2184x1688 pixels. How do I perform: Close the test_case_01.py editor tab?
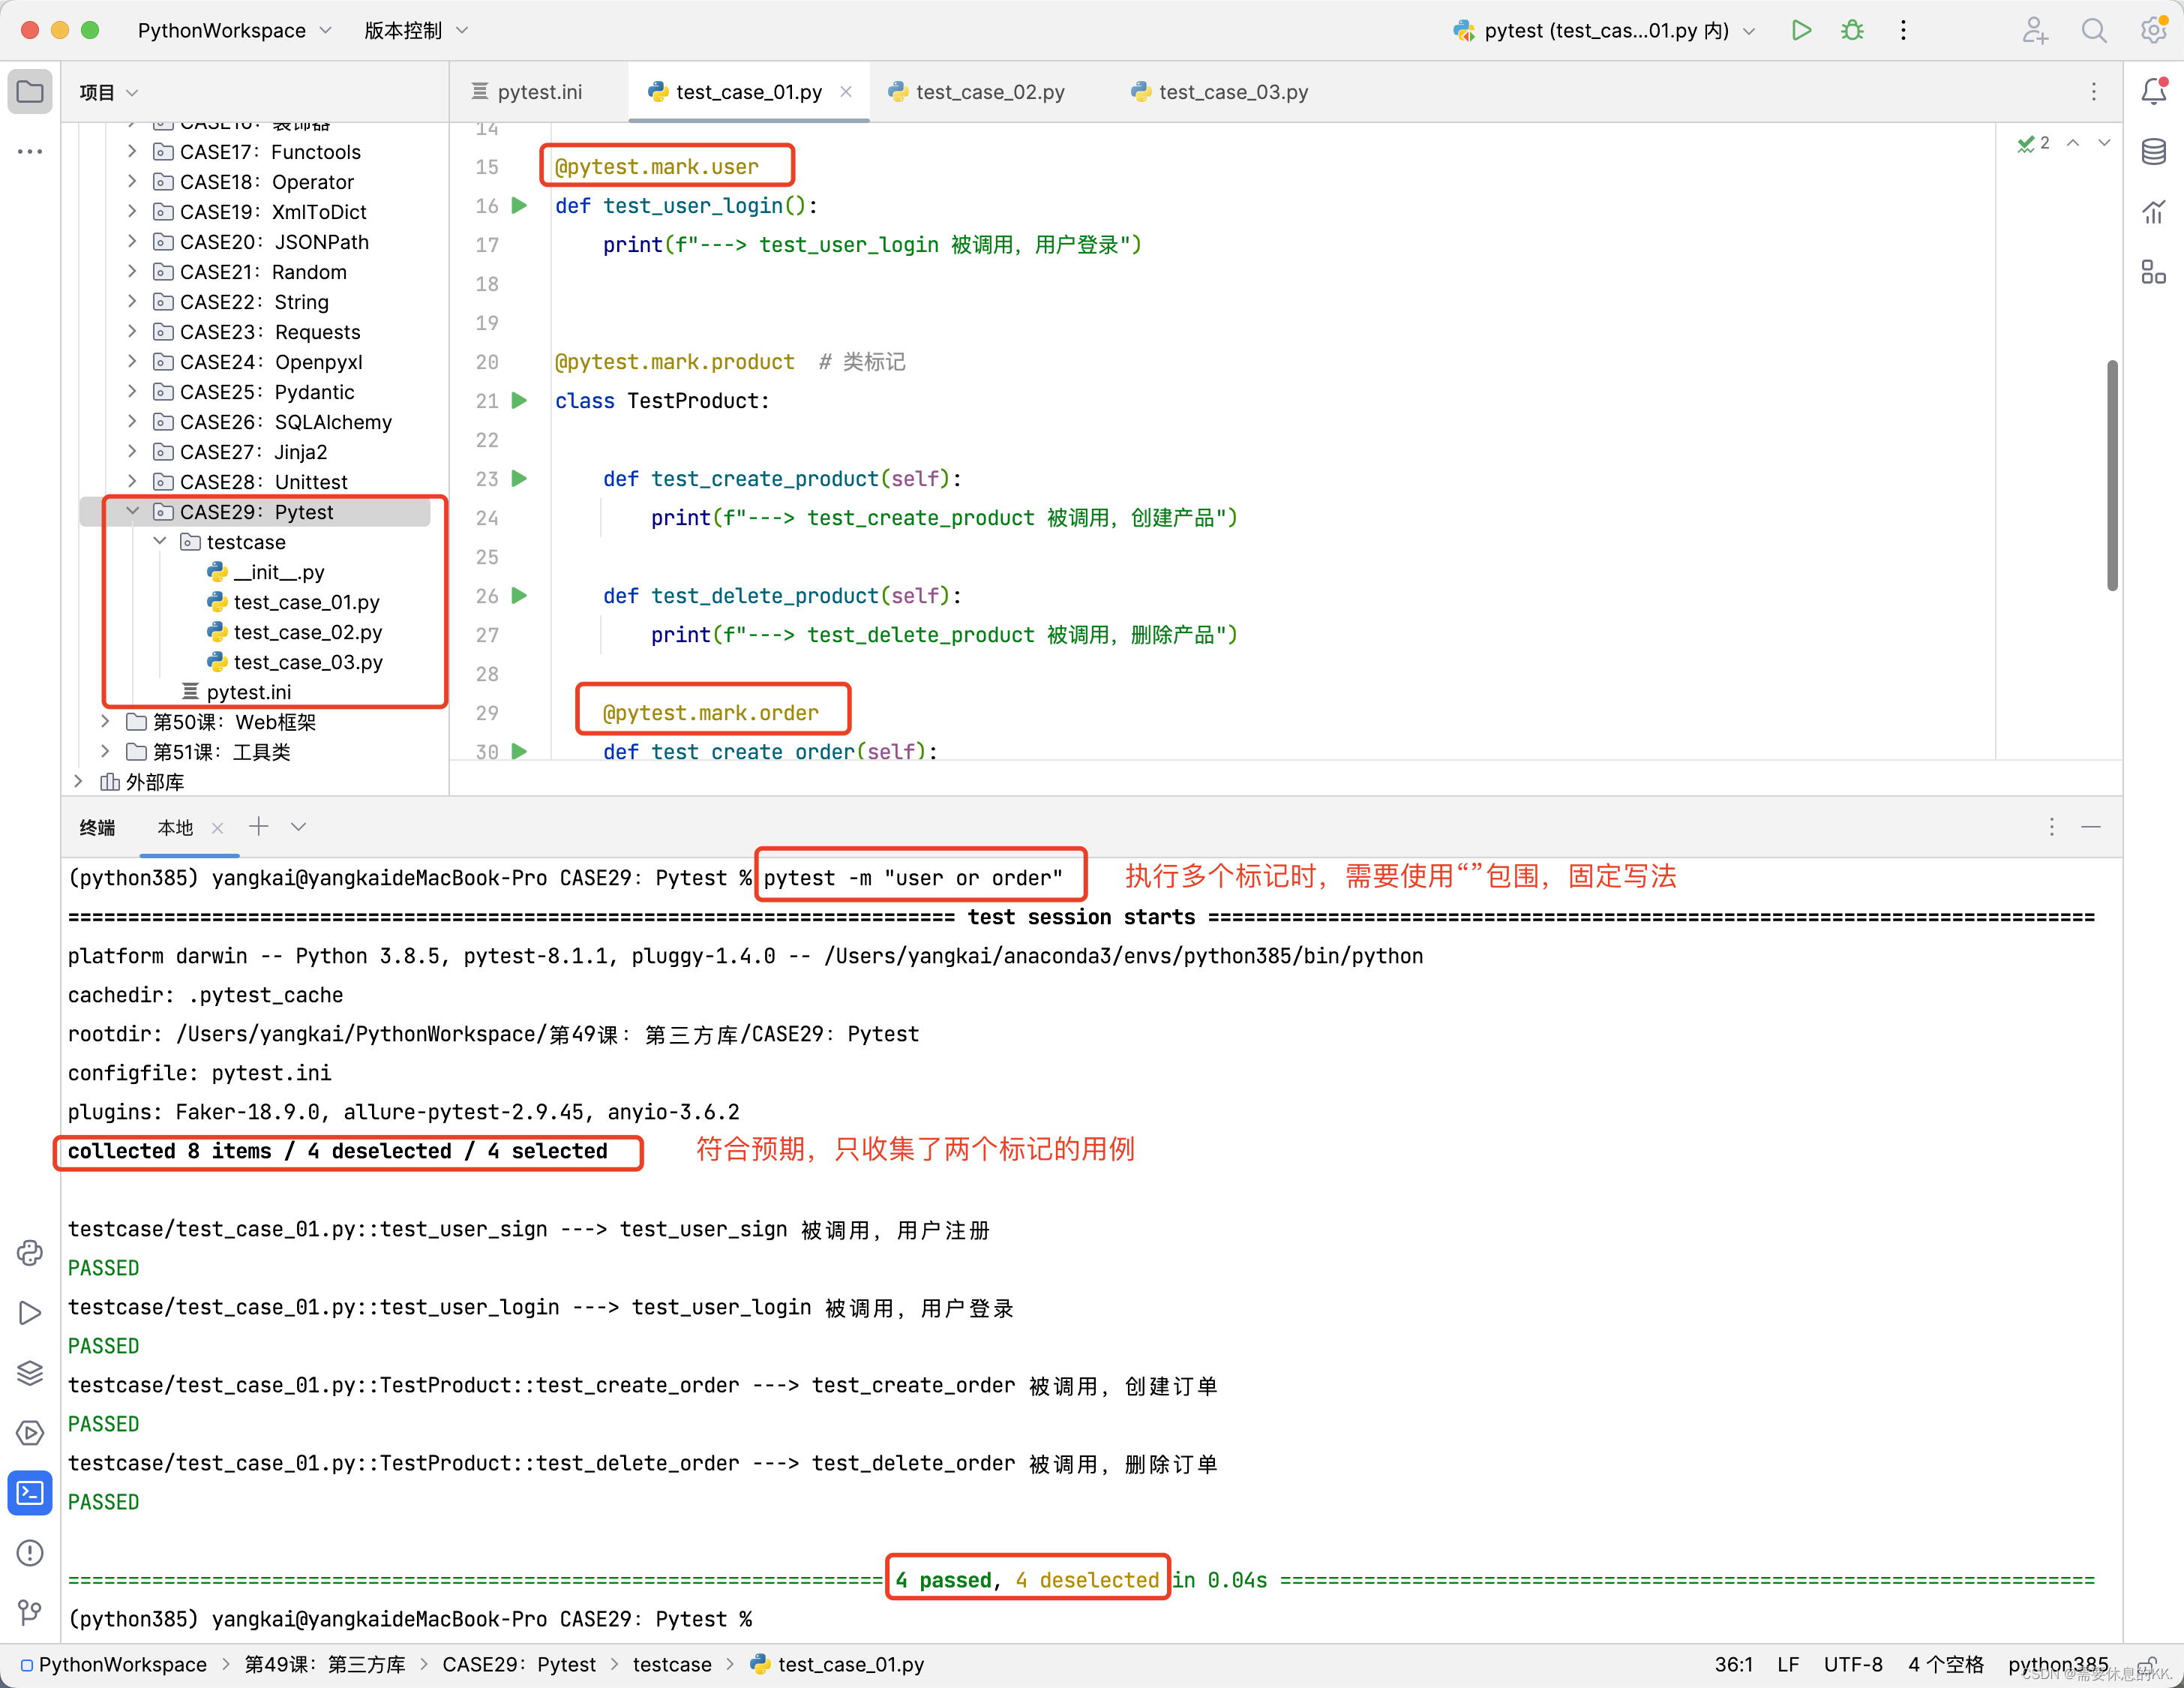click(x=846, y=92)
